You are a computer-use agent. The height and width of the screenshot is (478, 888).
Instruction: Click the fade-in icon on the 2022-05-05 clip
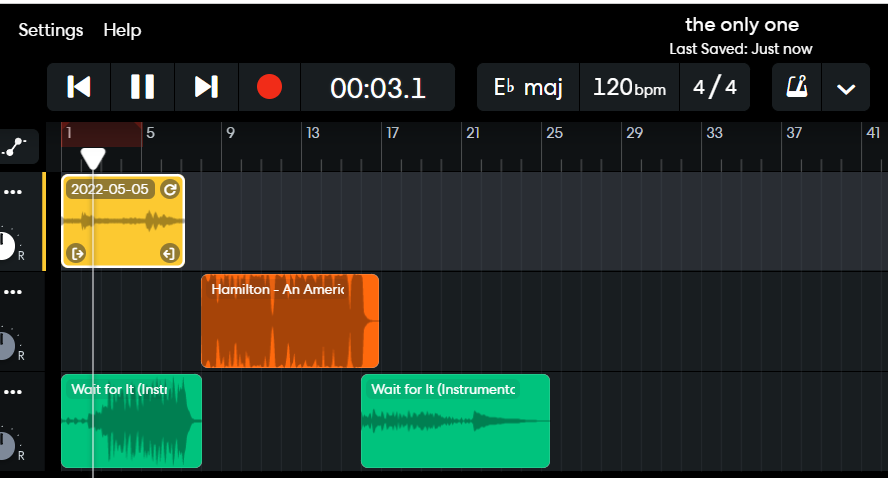click(x=77, y=253)
